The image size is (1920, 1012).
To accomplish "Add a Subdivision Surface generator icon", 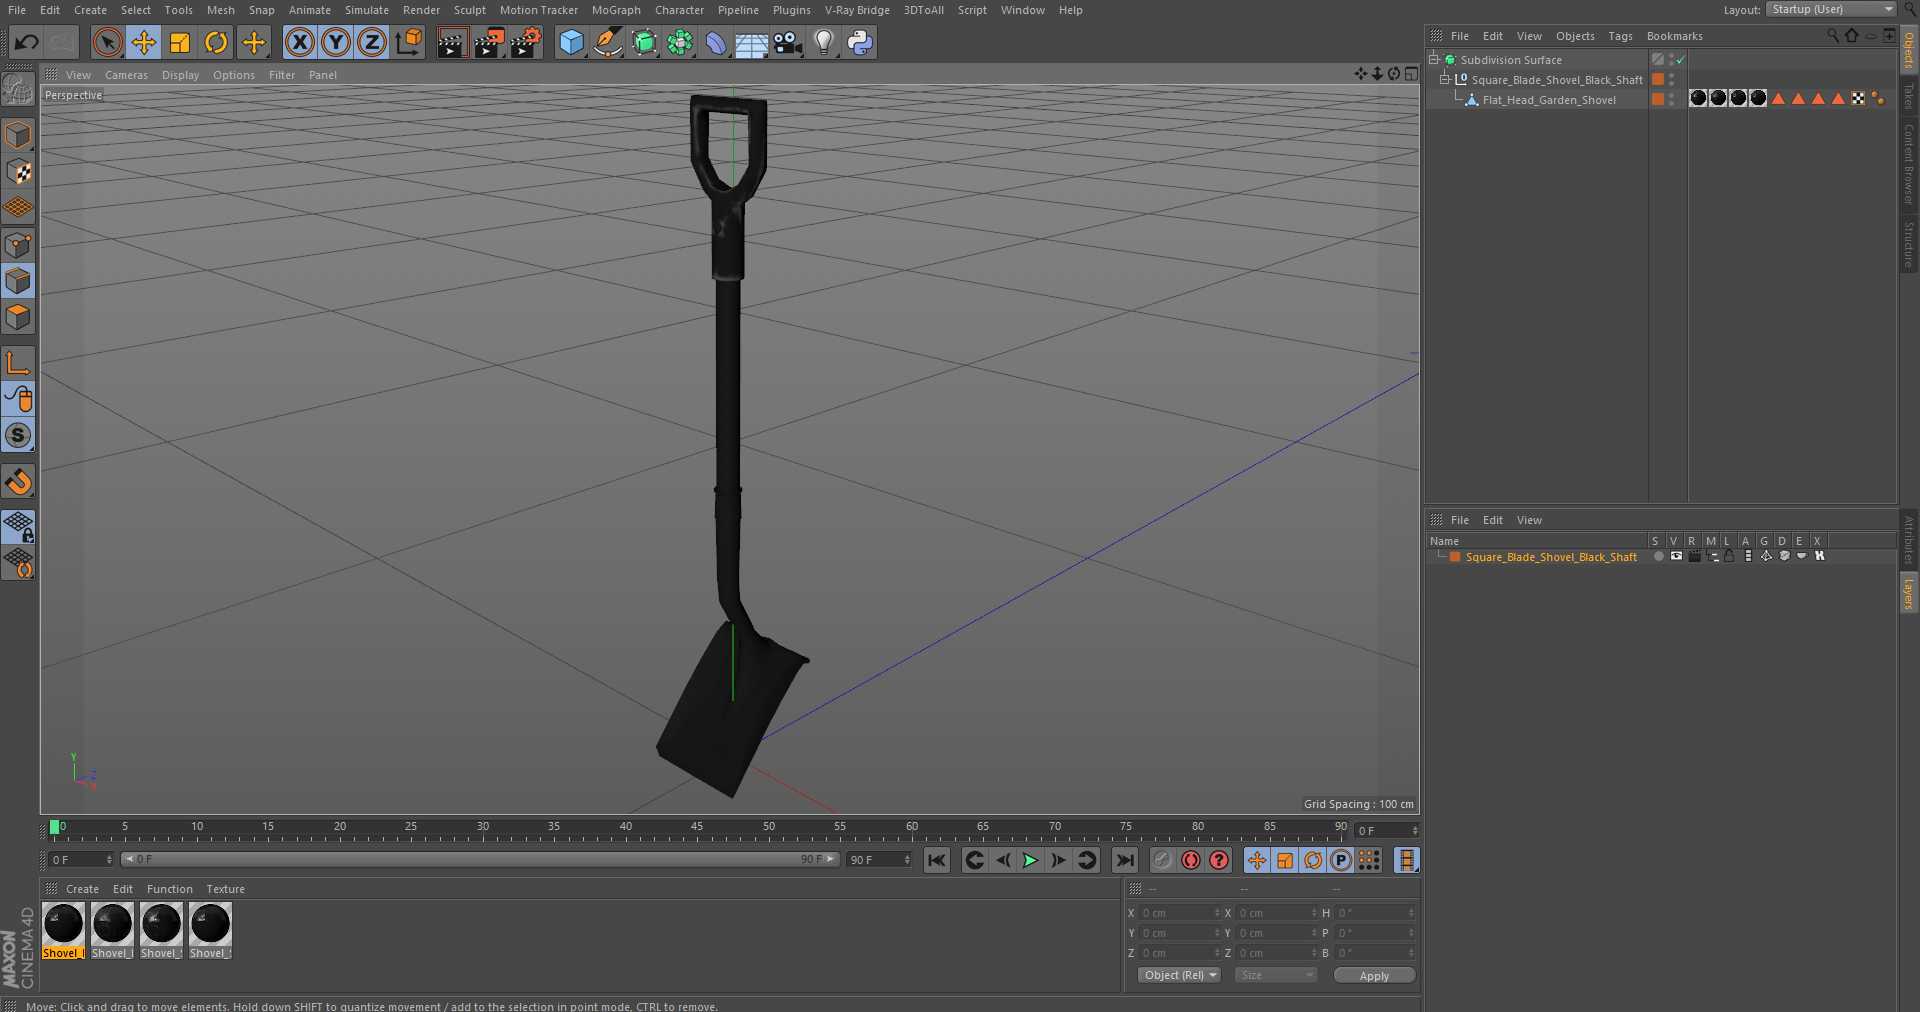I will (644, 42).
